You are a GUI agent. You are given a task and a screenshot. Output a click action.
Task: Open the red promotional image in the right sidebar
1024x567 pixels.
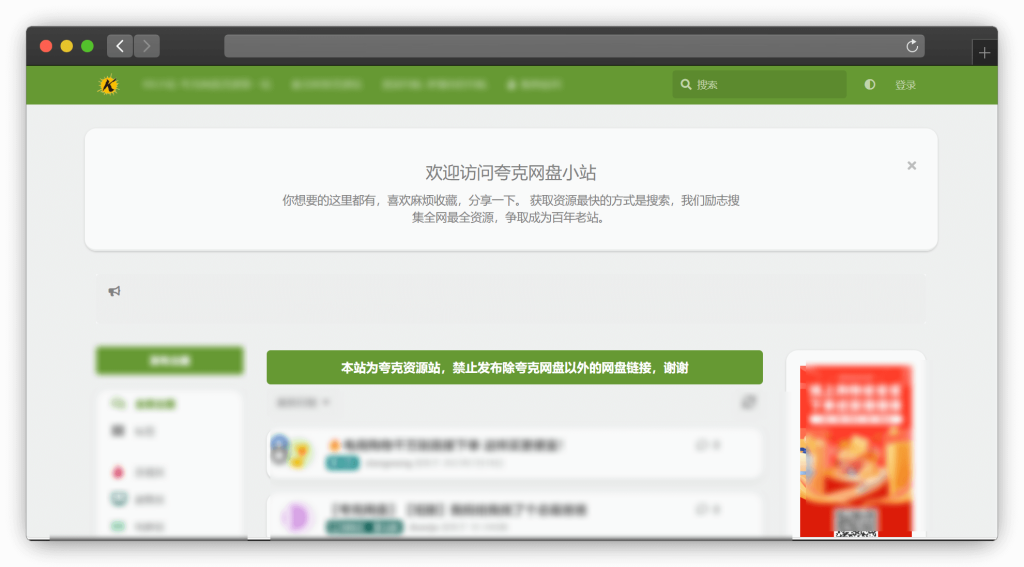pyautogui.click(x=856, y=451)
